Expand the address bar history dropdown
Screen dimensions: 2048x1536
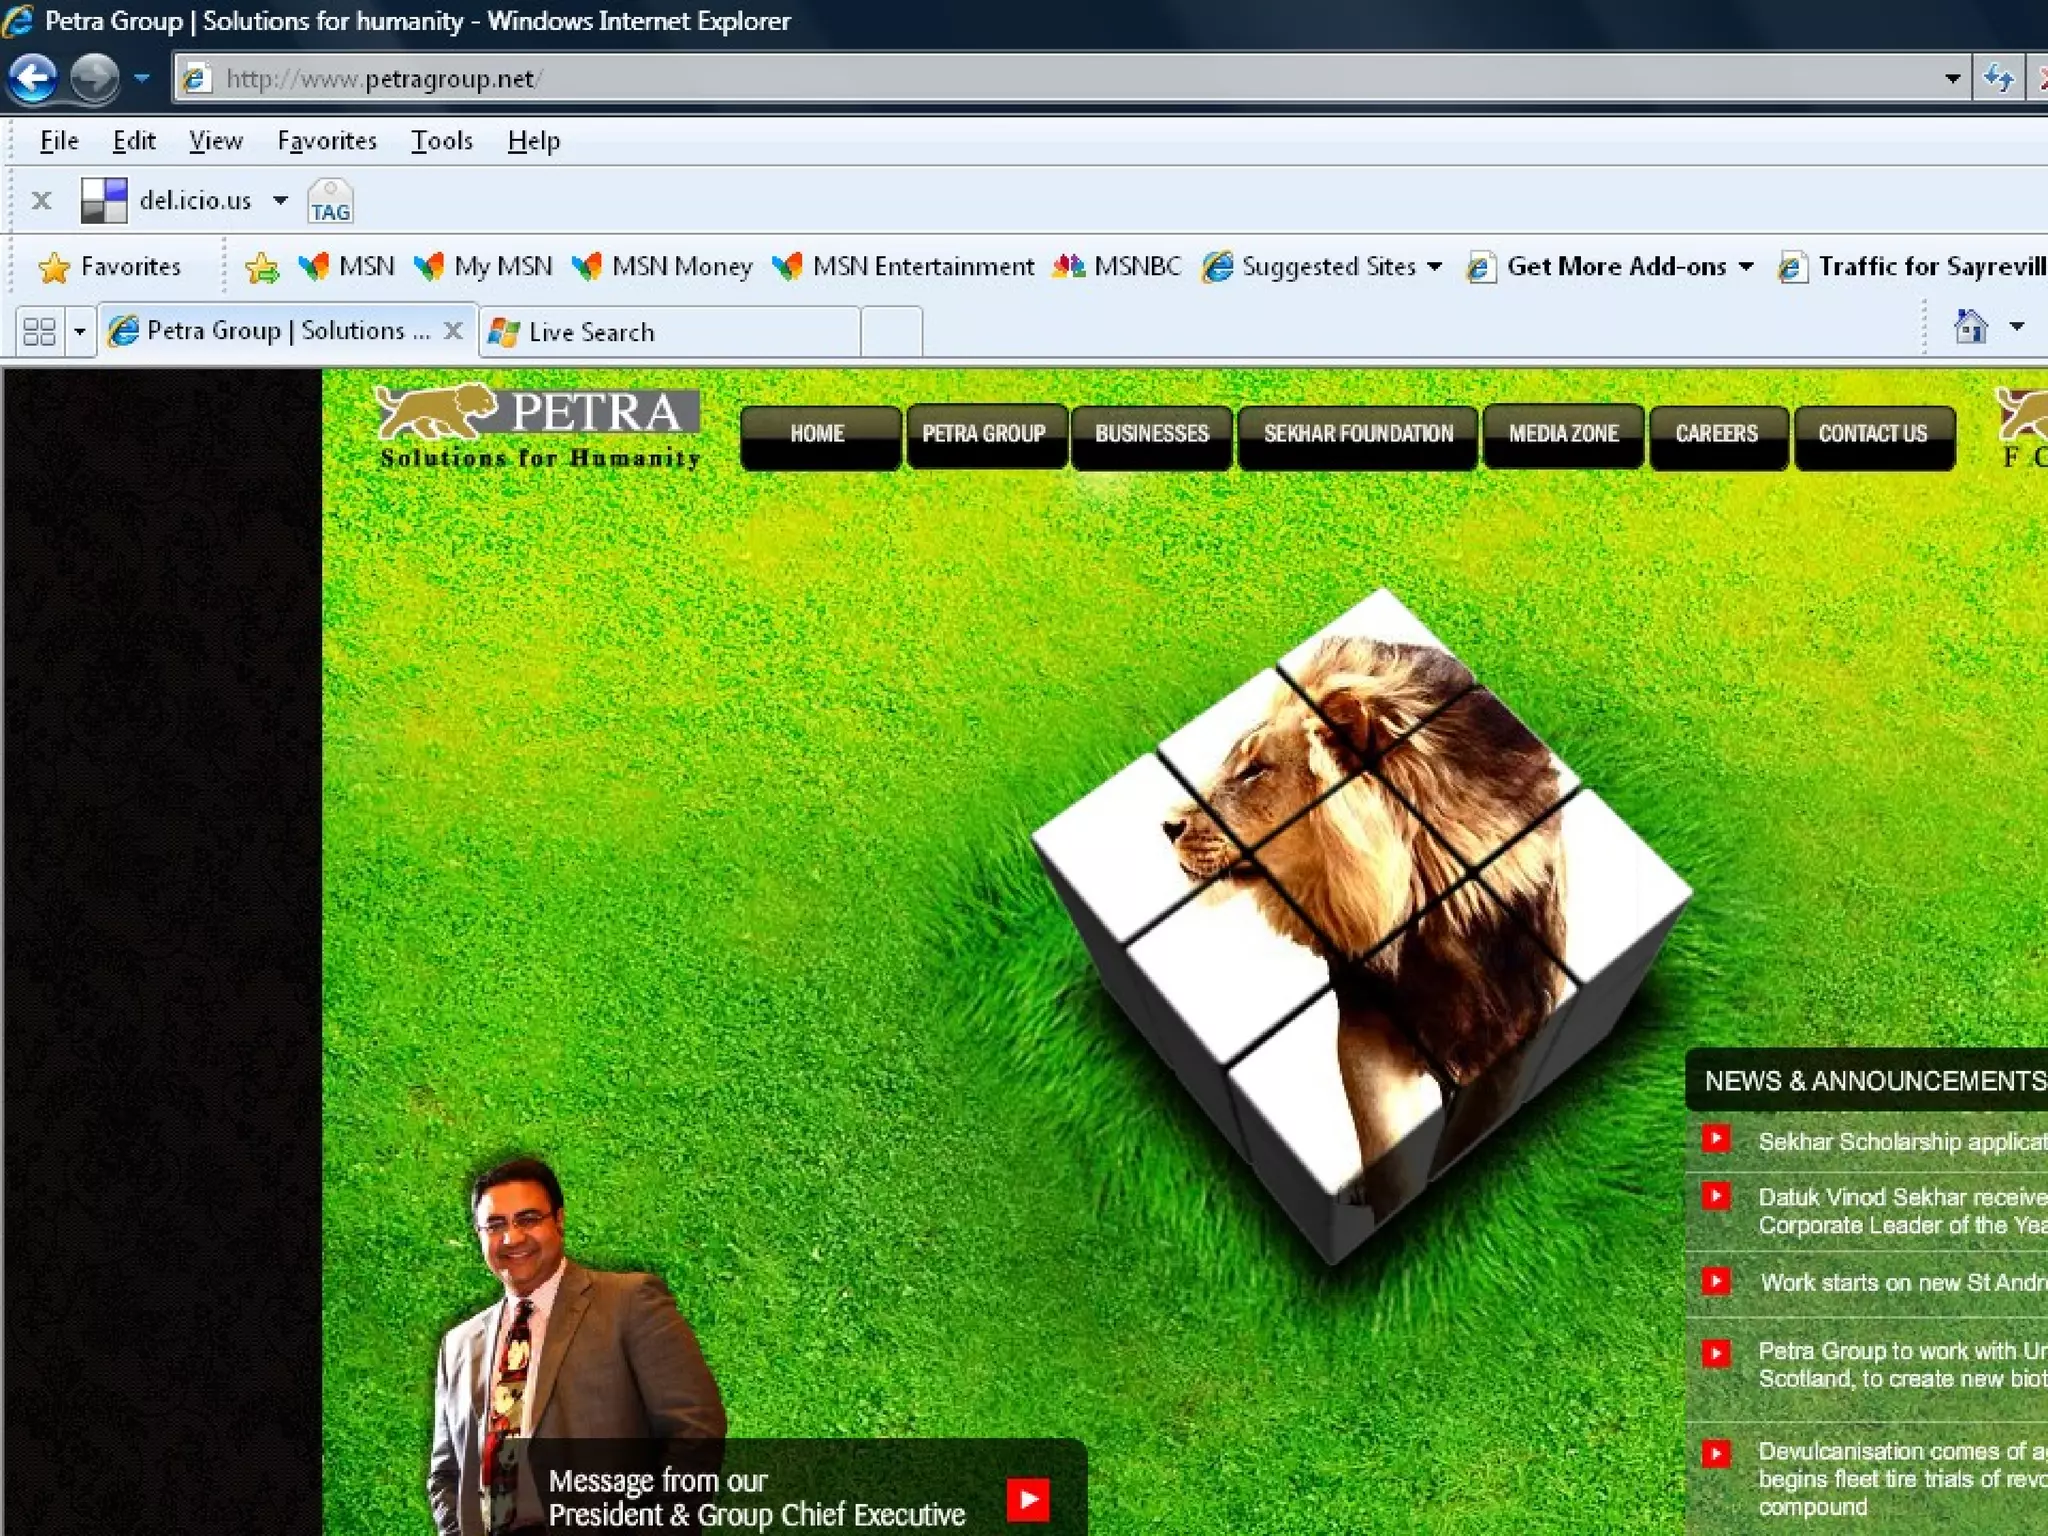click(1952, 78)
